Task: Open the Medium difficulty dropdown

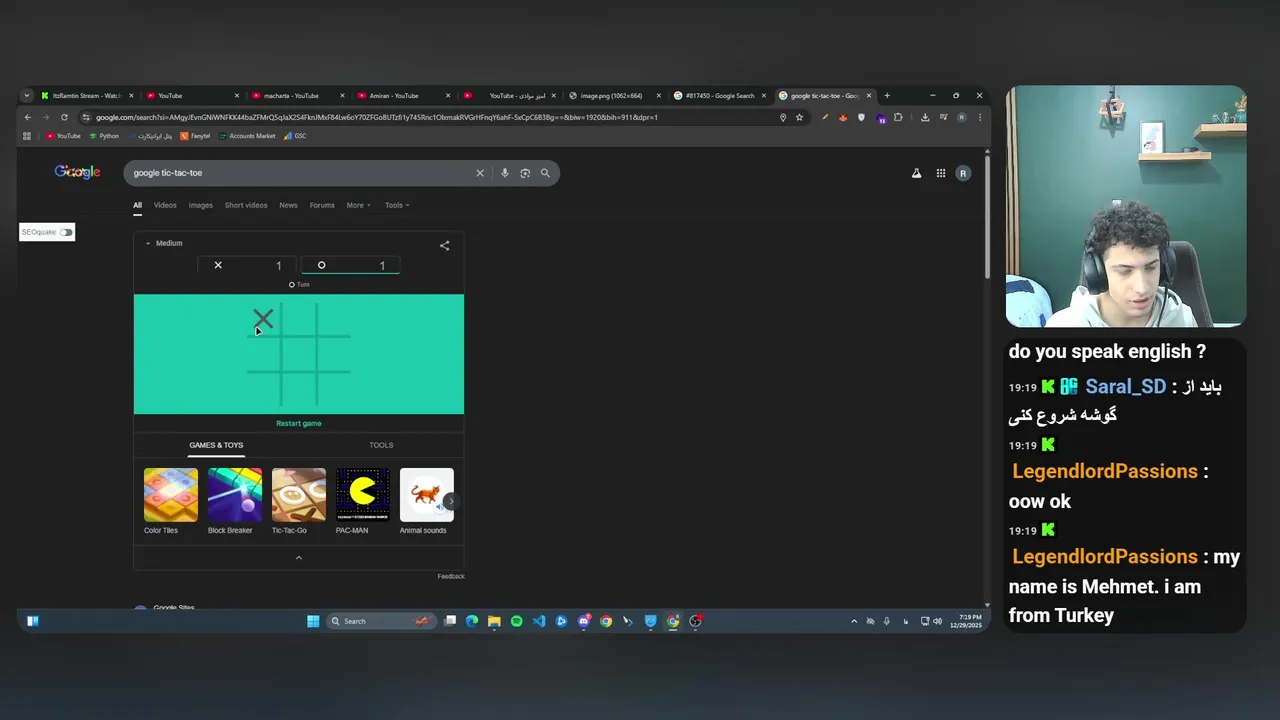Action: (x=163, y=243)
